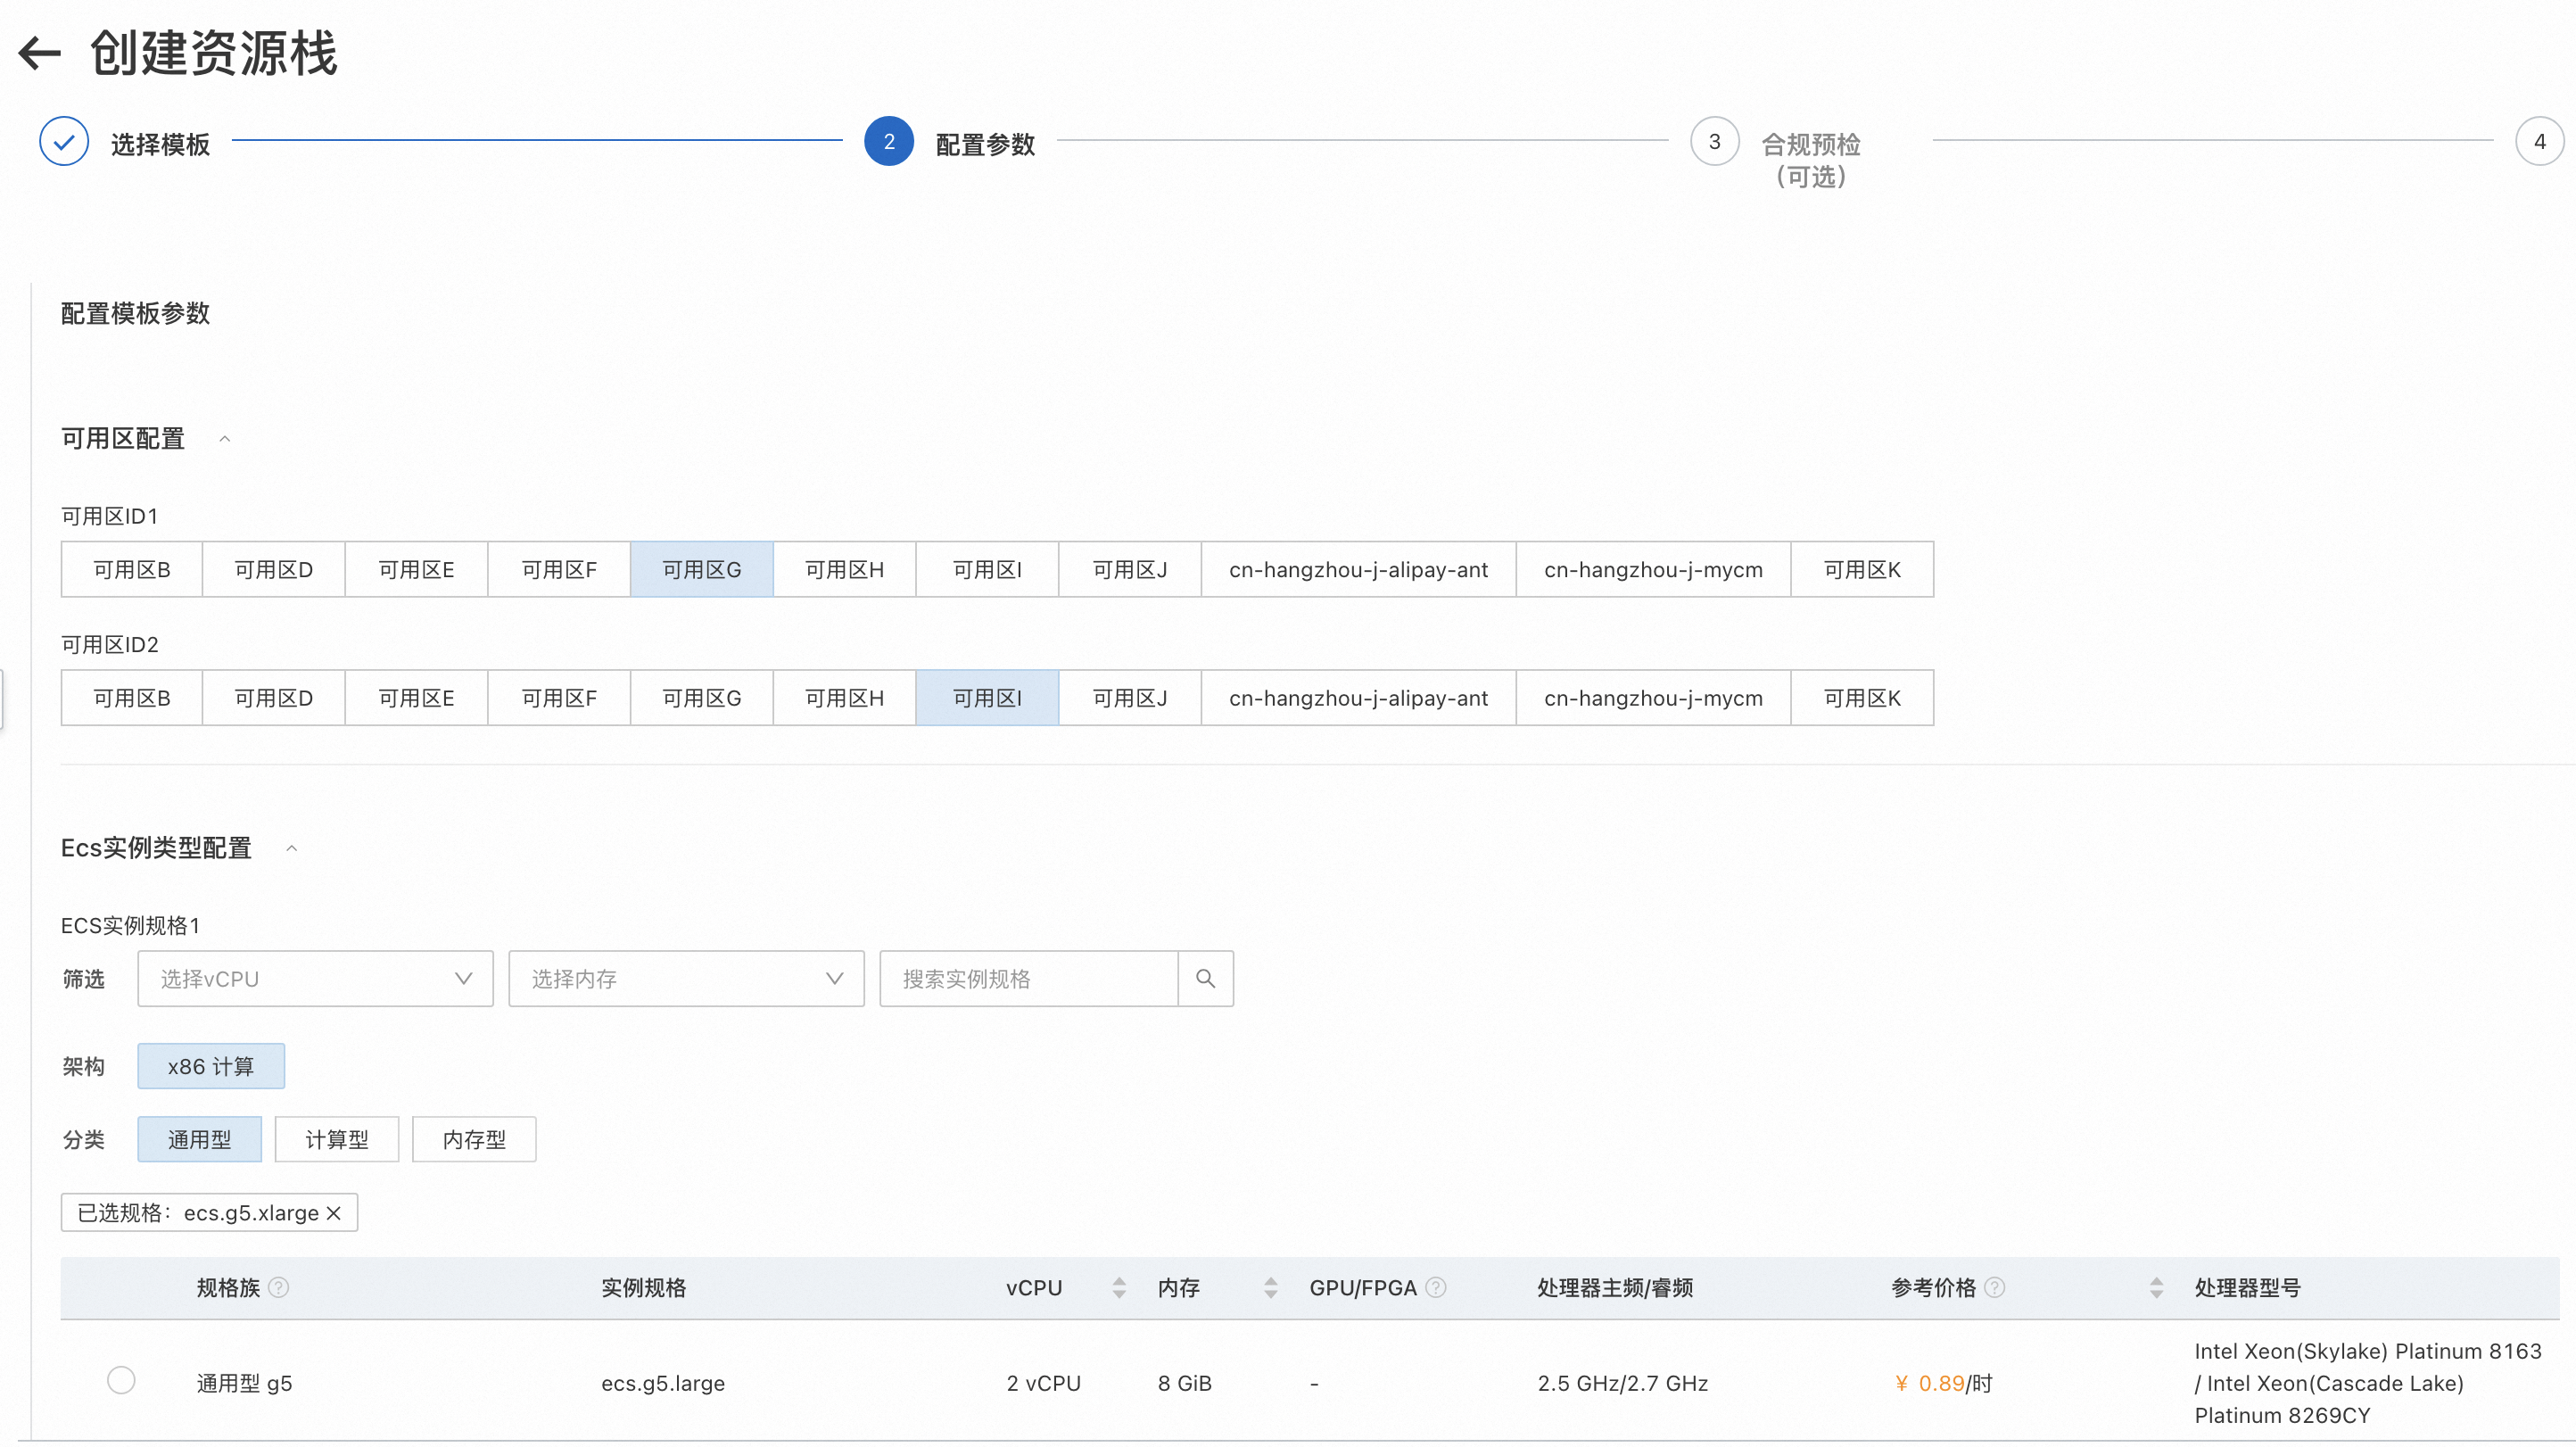Switch category to 内存型
The height and width of the screenshot is (1447, 2576).
point(474,1139)
